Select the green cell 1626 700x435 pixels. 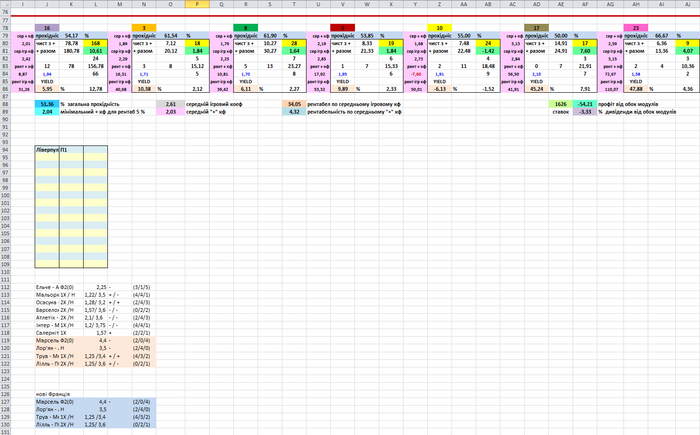[x=561, y=104]
